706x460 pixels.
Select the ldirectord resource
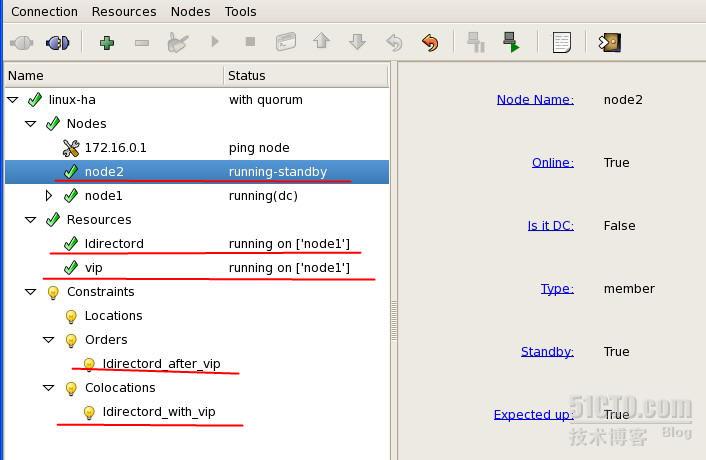click(x=197, y=244)
